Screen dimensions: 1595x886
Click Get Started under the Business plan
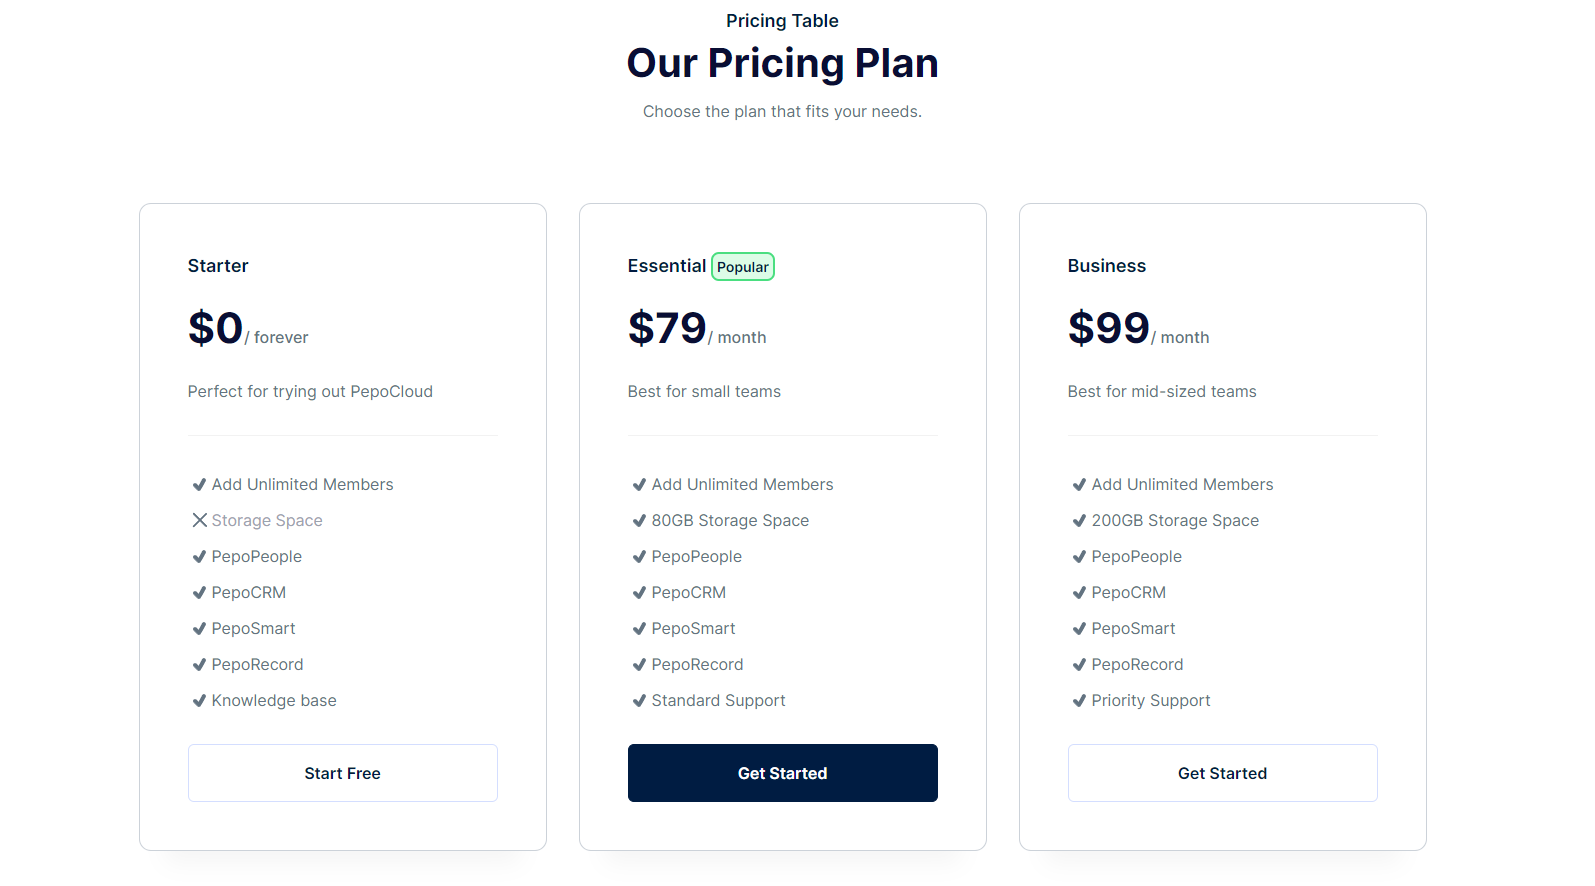point(1222,772)
